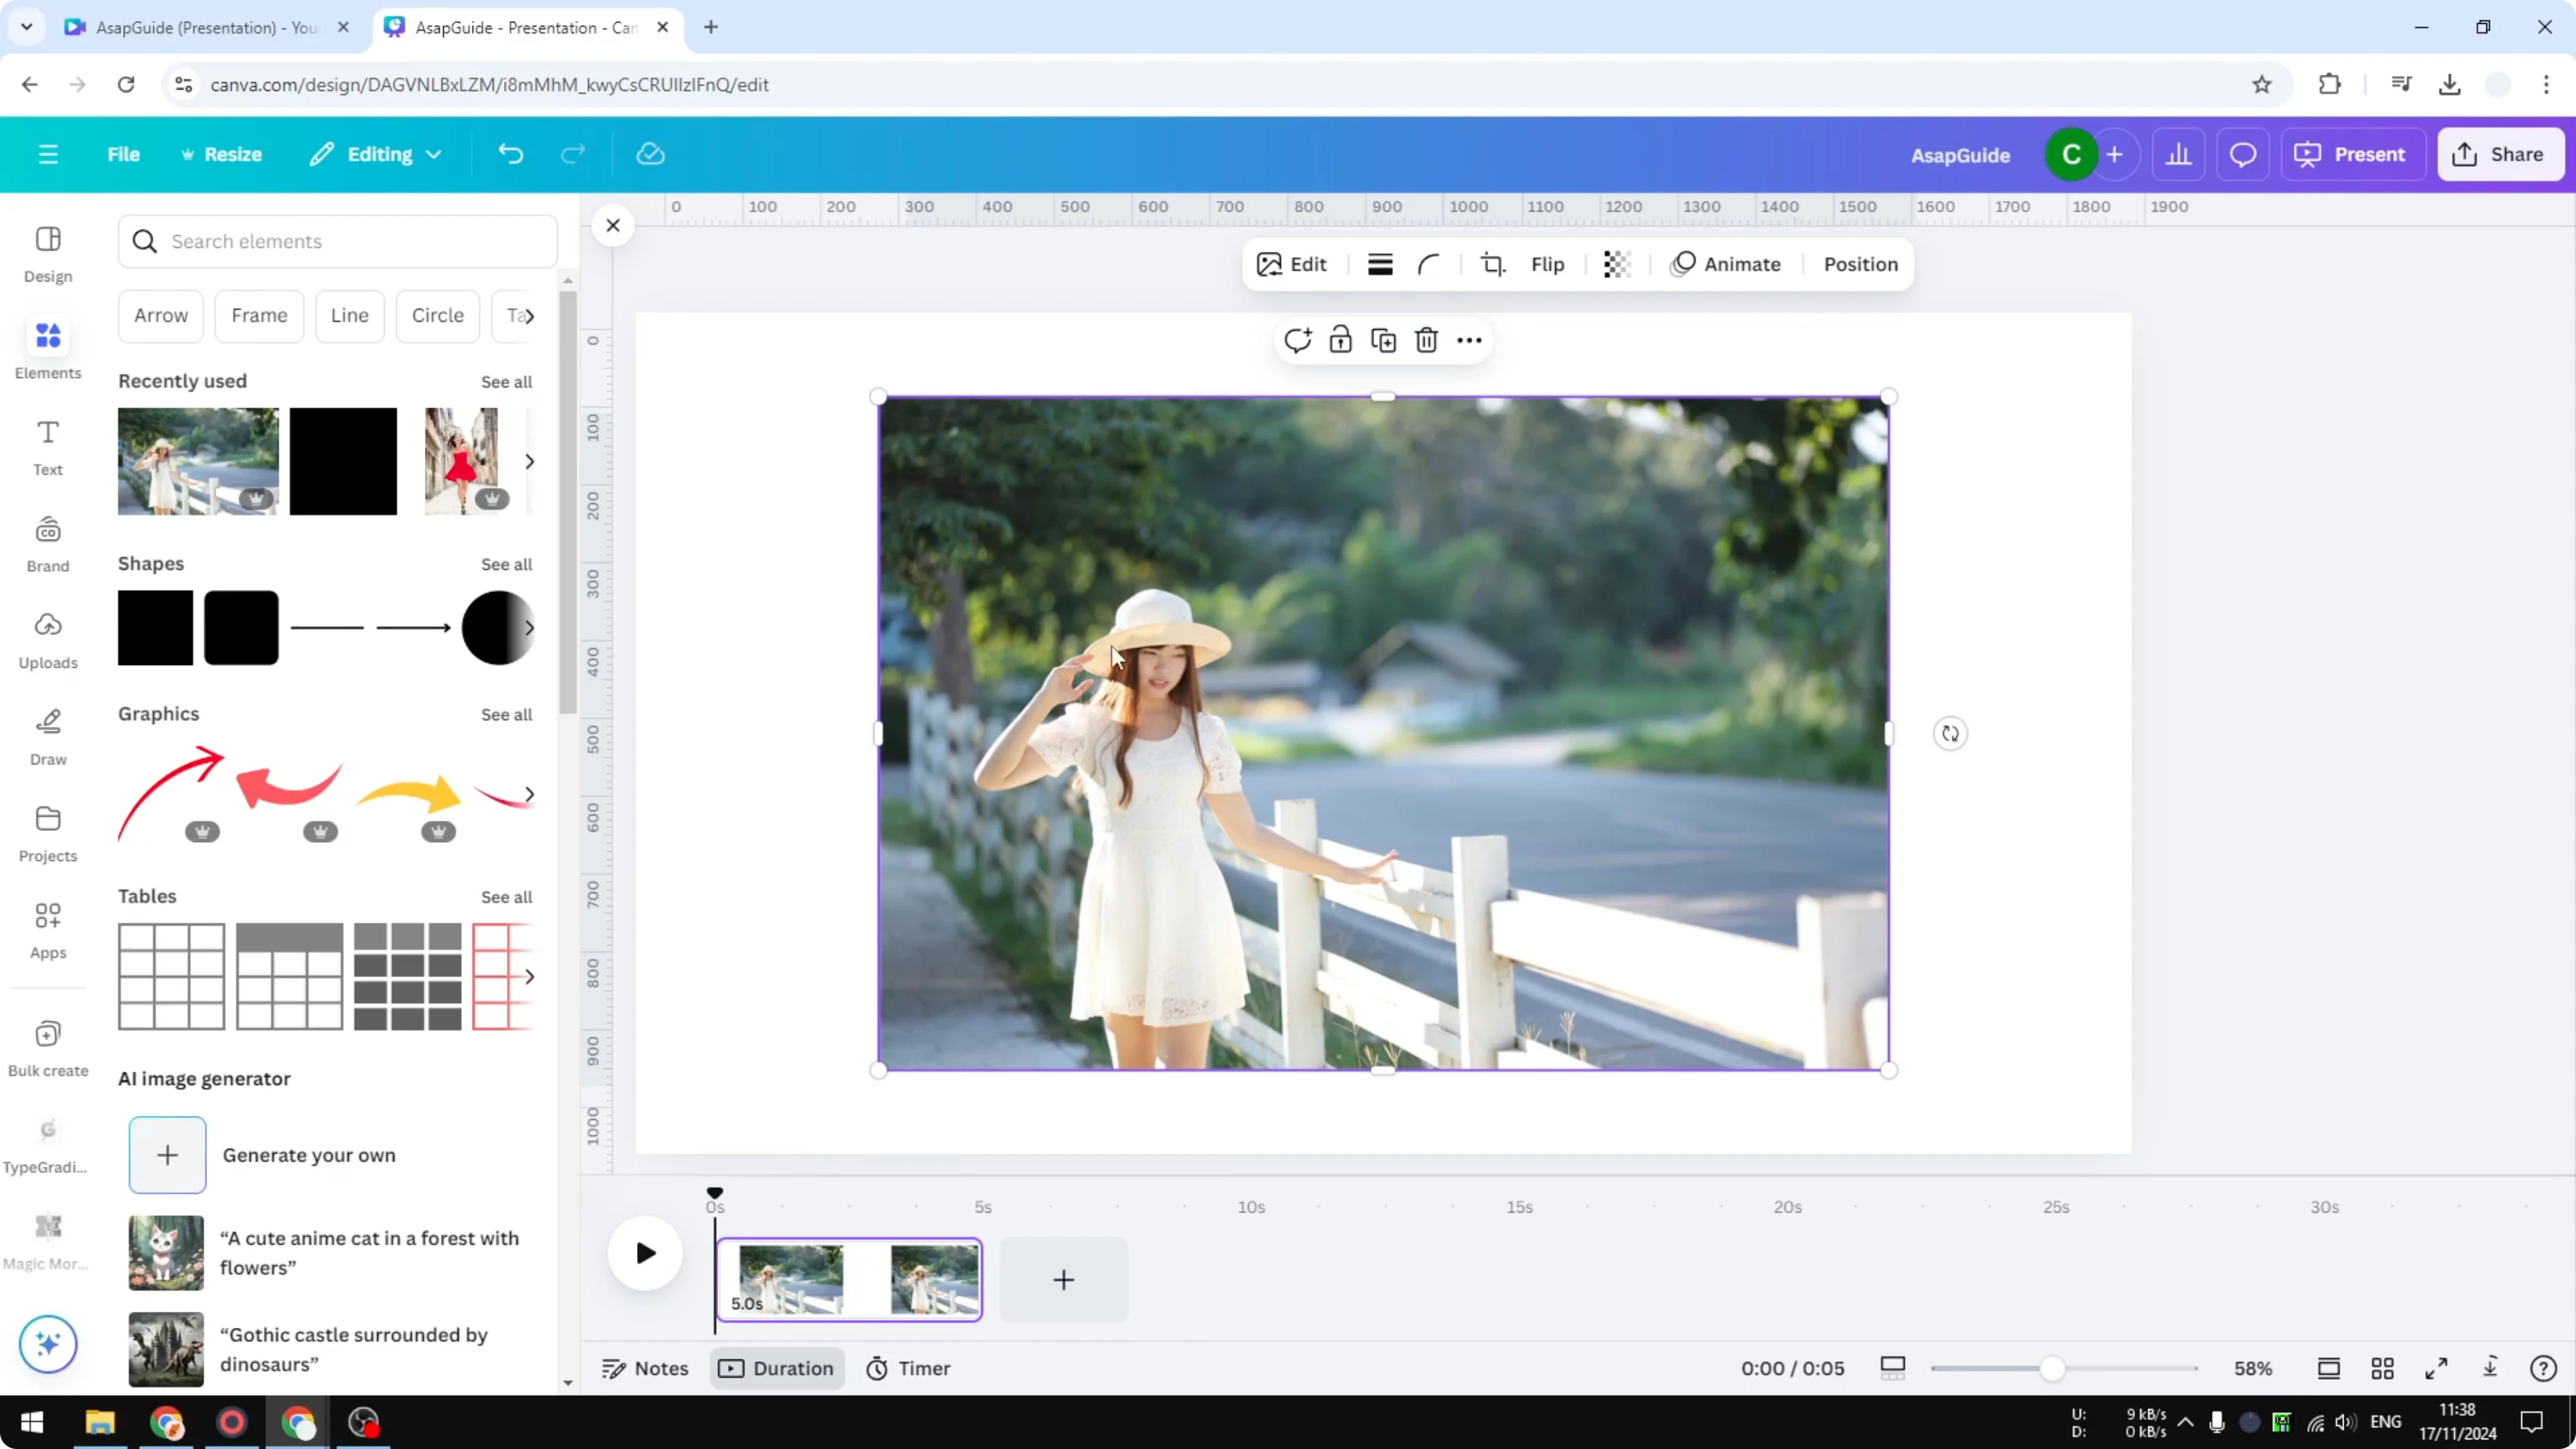Select the Text tool in the sidebar
2576x1449 pixels.
pyautogui.click(x=47, y=447)
